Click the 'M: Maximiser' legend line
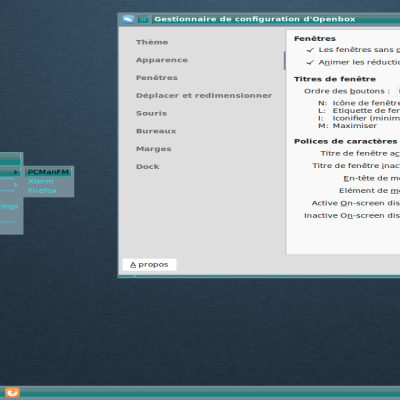This screenshot has height=400, width=400. click(x=347, y=126)
